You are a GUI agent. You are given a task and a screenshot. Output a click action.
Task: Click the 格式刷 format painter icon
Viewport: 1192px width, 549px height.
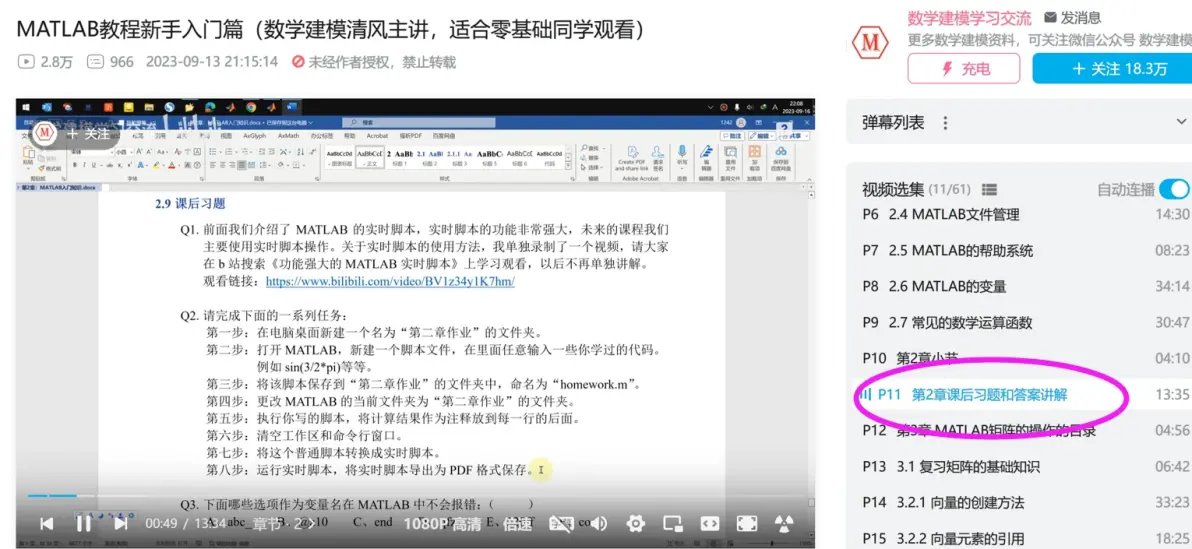pos(51,168)
